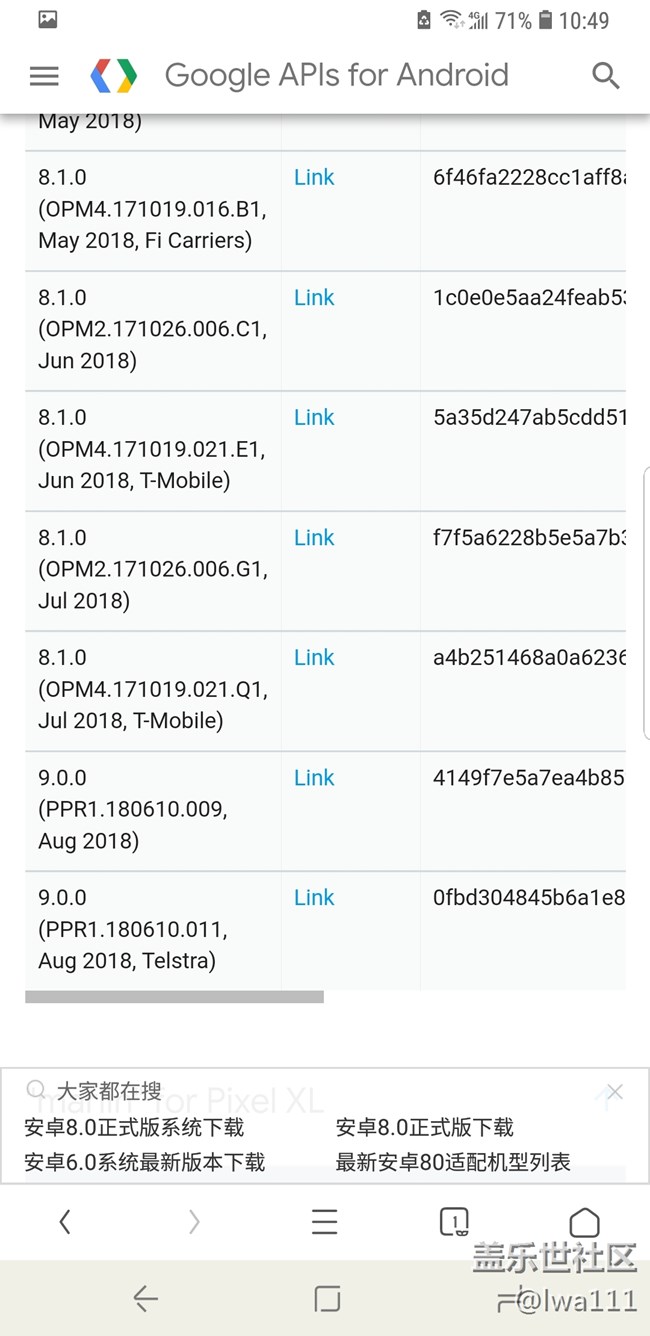Screen dimensions: 650x1336
Task: Click the table's horizontal scrollbar
Action: (x=174, y=997)
